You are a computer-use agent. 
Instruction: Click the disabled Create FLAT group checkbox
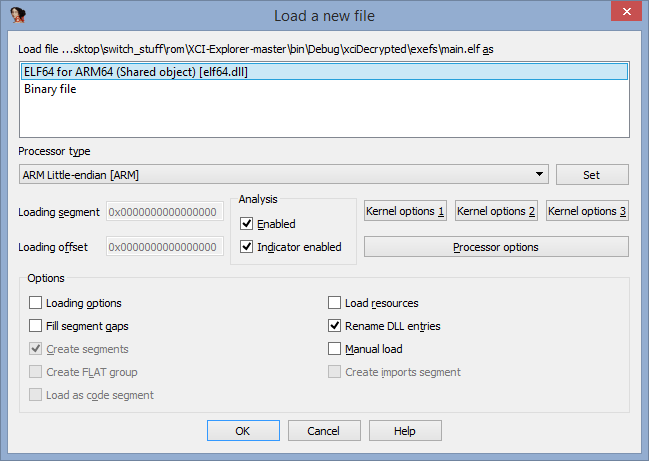[35, 372]
